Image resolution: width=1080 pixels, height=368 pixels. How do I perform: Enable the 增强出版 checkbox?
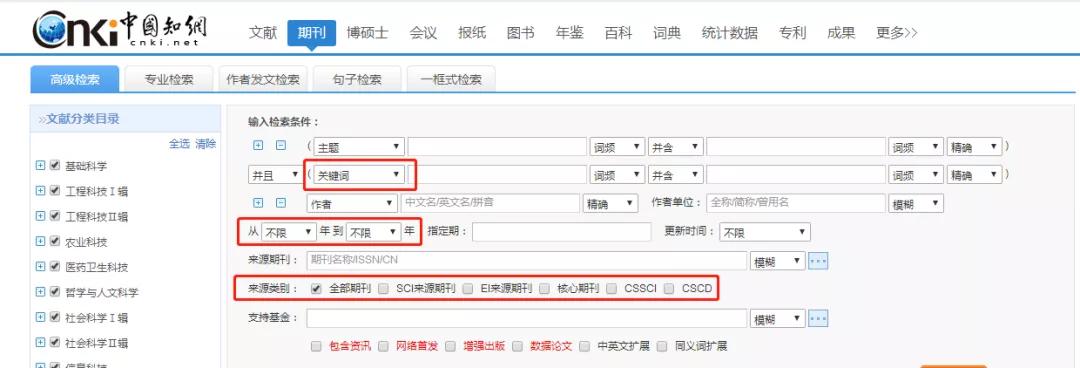point(450,346)
